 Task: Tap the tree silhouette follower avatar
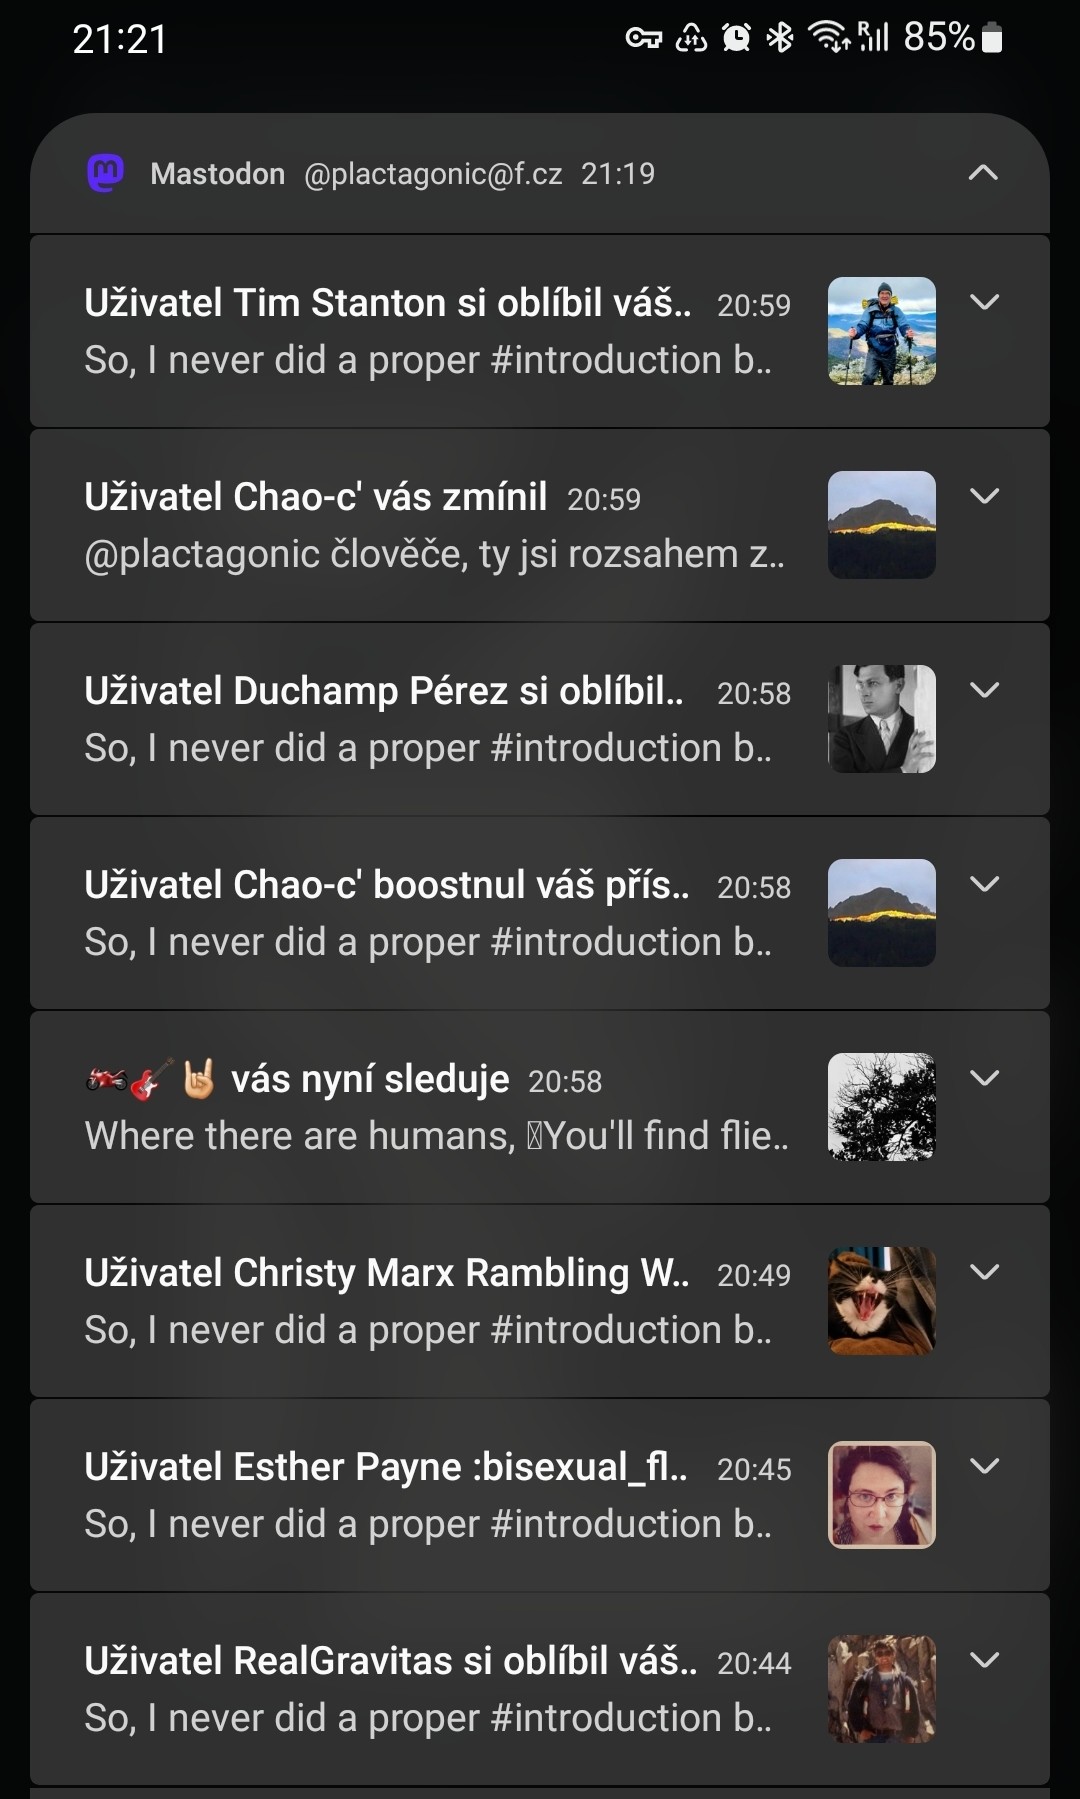(881, 1107)
